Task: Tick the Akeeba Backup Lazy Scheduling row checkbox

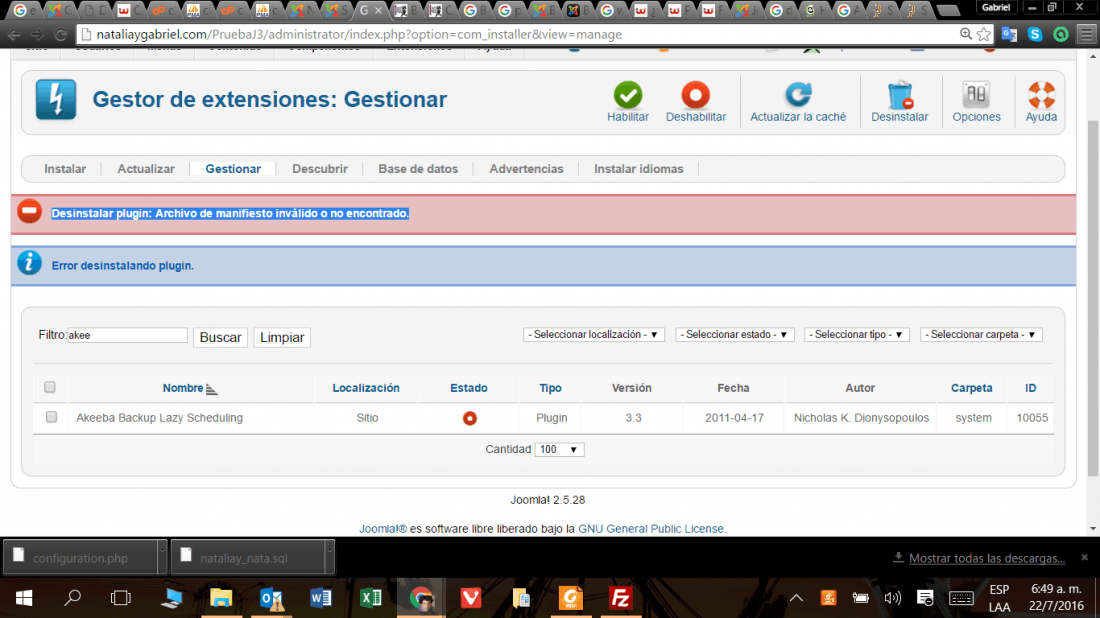Action: [x=51, y=417]
